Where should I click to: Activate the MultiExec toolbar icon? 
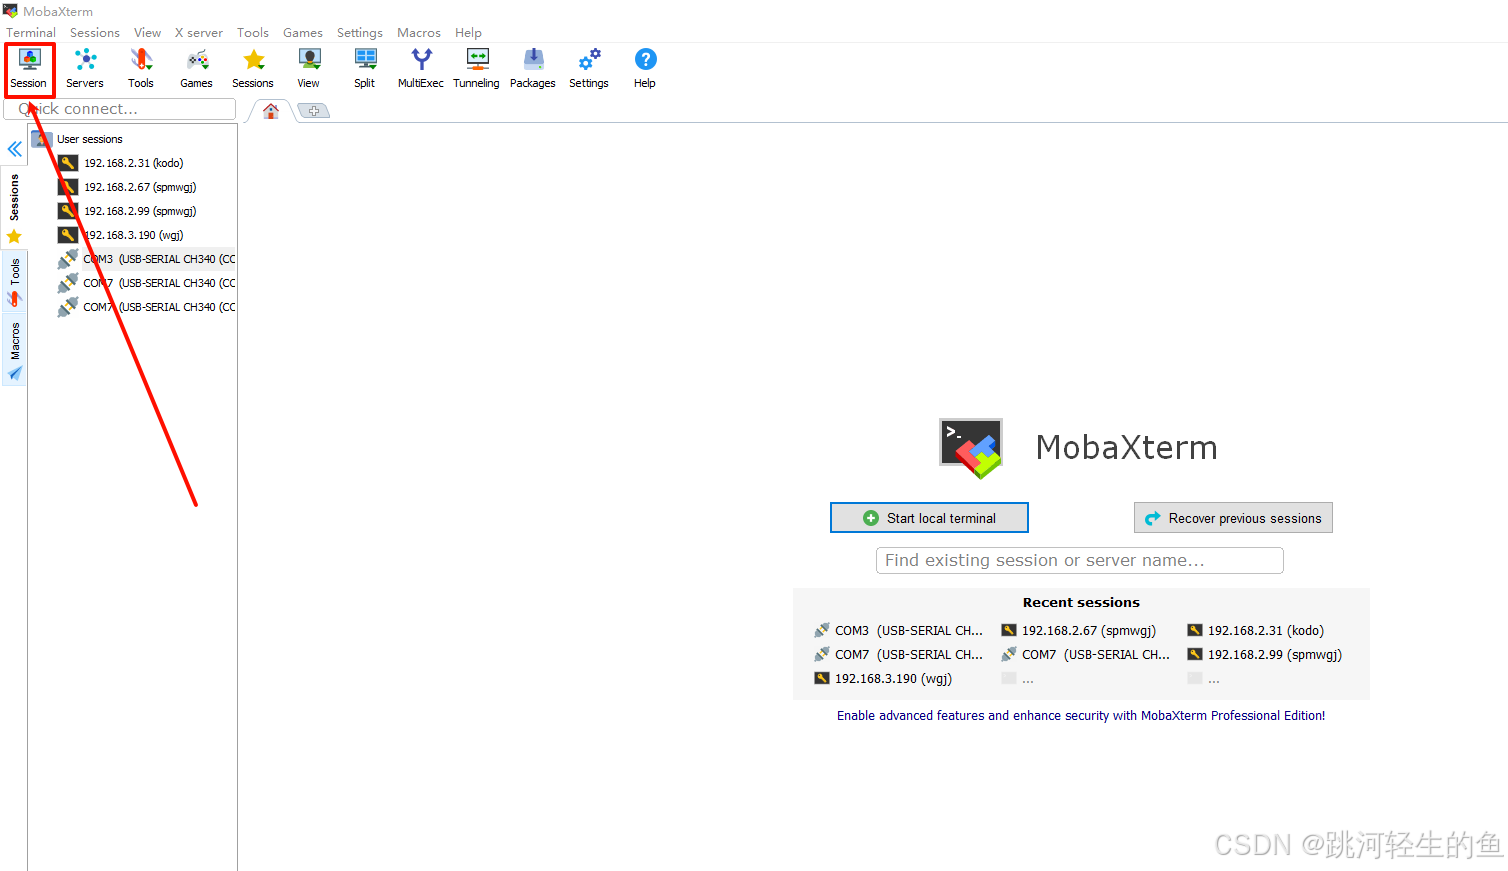421,69
